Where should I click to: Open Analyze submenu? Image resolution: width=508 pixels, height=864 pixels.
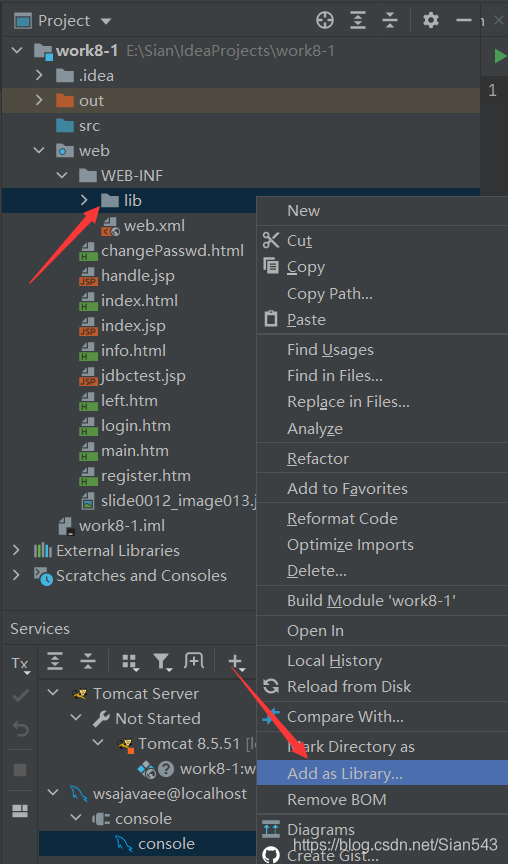(382, 429)
